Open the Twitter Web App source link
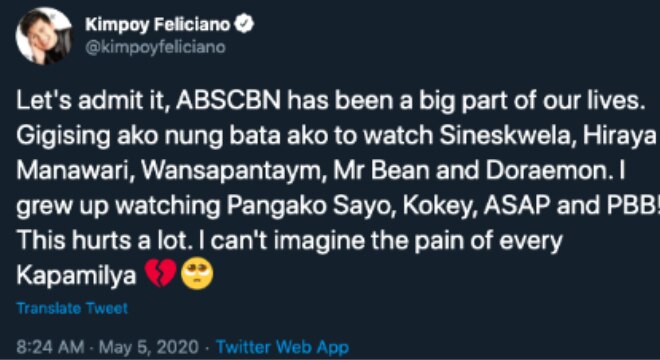The height and width of the screenshot is (360, 660). (282, 347)
